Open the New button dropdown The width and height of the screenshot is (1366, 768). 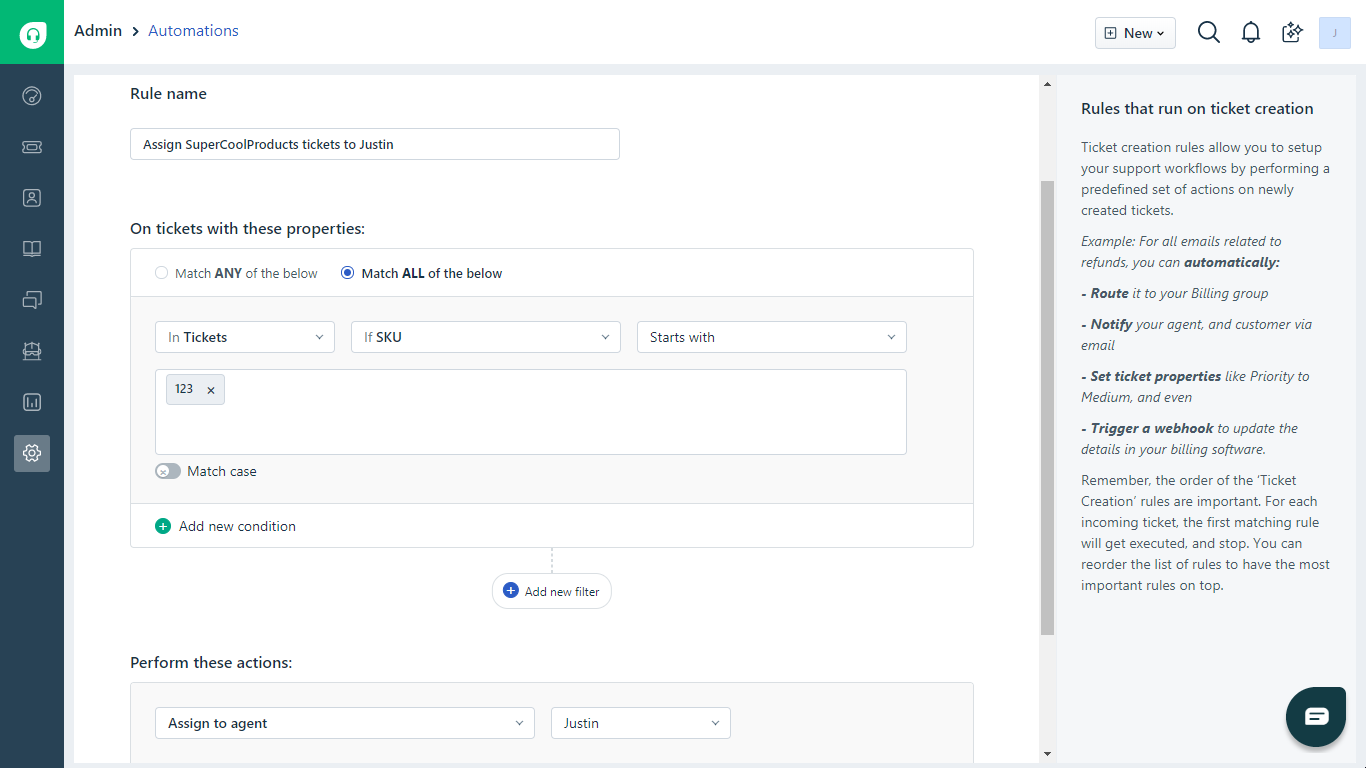[1135, 33]
